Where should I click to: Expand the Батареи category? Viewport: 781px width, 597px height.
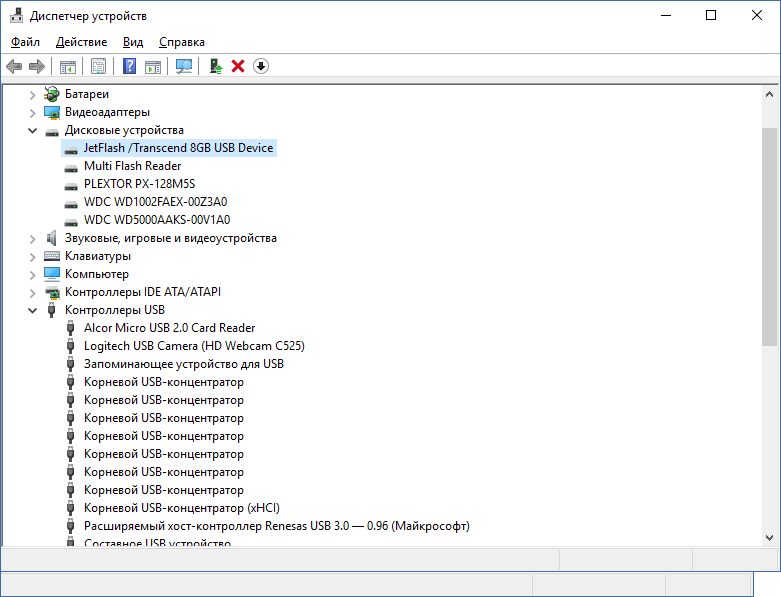[32, 95]
